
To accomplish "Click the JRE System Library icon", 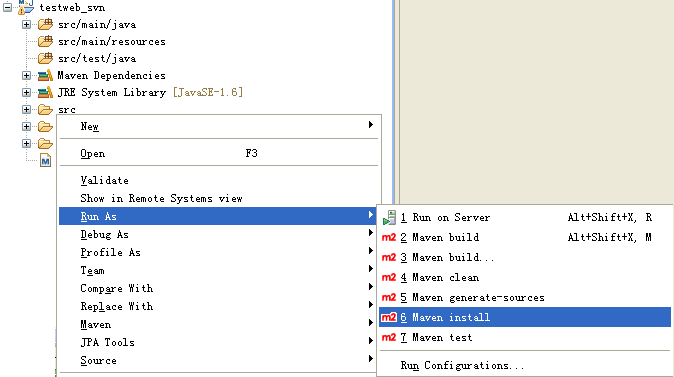I will point(45,92).
